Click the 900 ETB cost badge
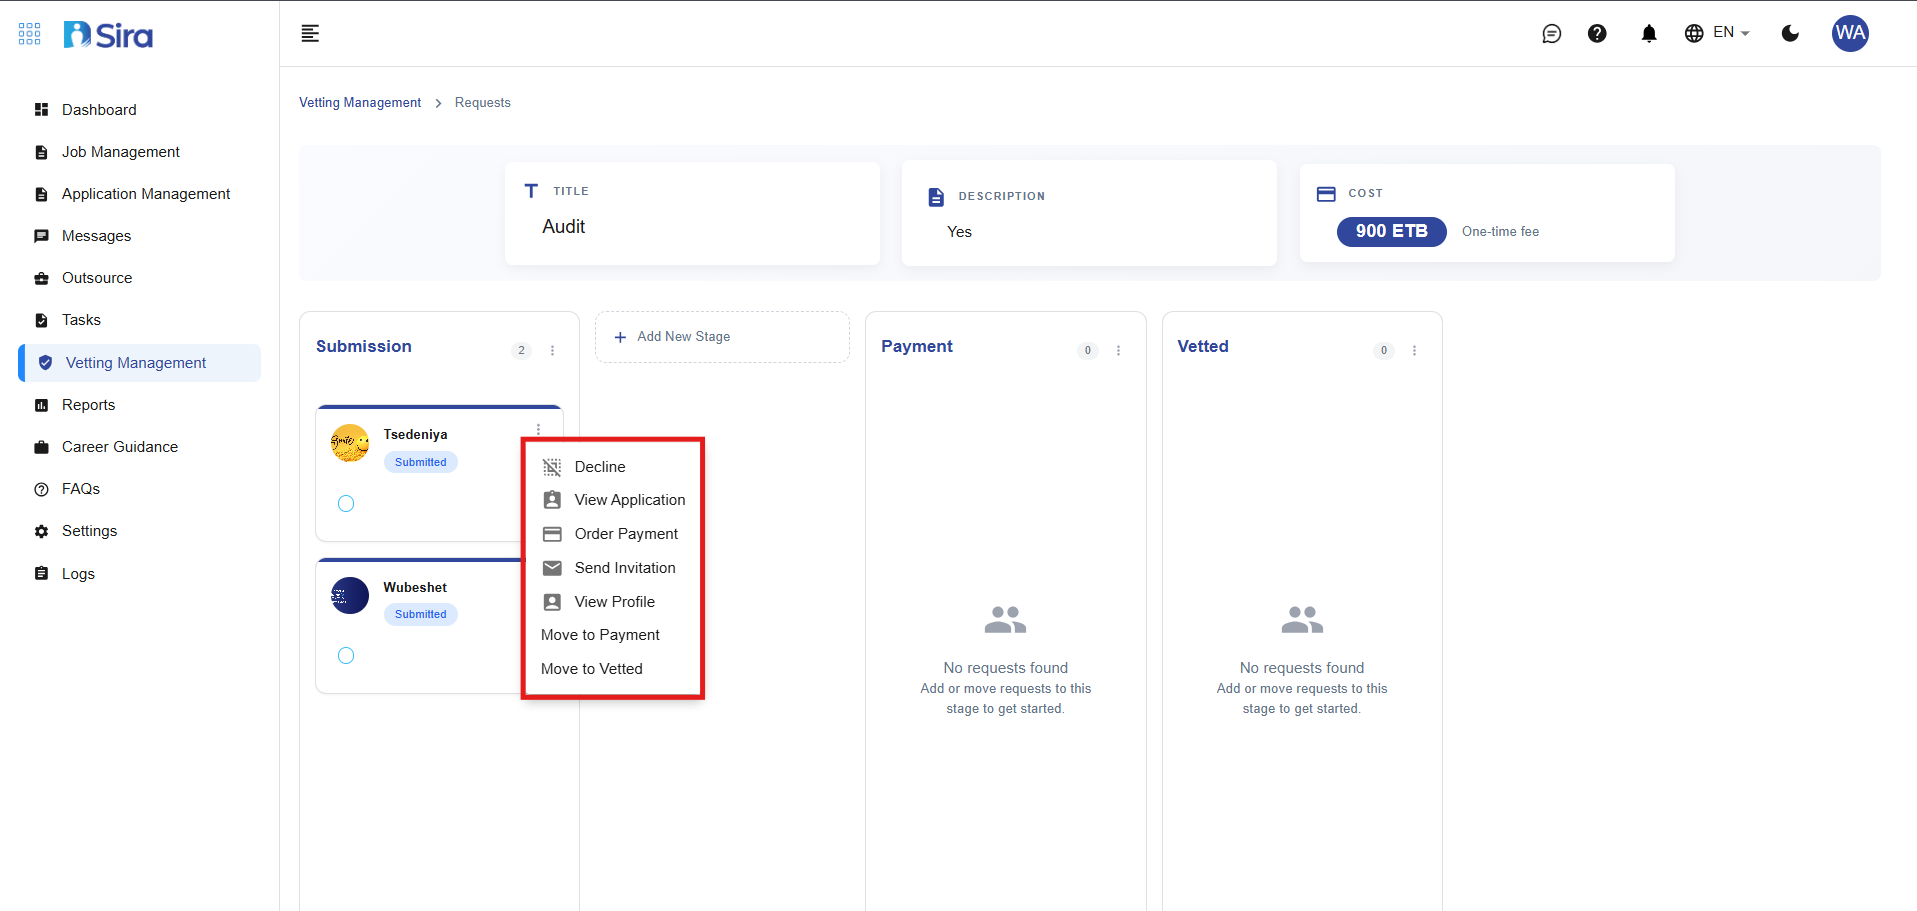Image resolution: width=1917 pixels, height=911 pixels. point(1391,231)
